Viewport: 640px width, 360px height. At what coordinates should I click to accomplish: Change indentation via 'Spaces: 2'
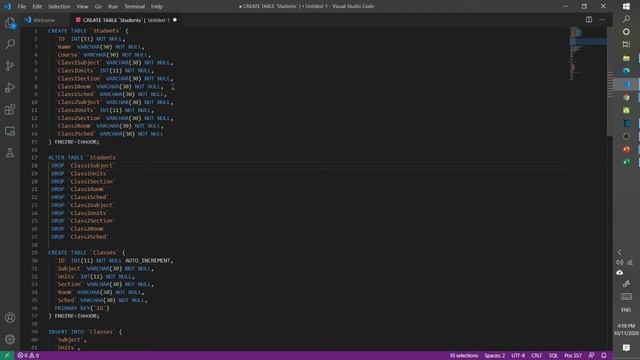click(495, 356)
